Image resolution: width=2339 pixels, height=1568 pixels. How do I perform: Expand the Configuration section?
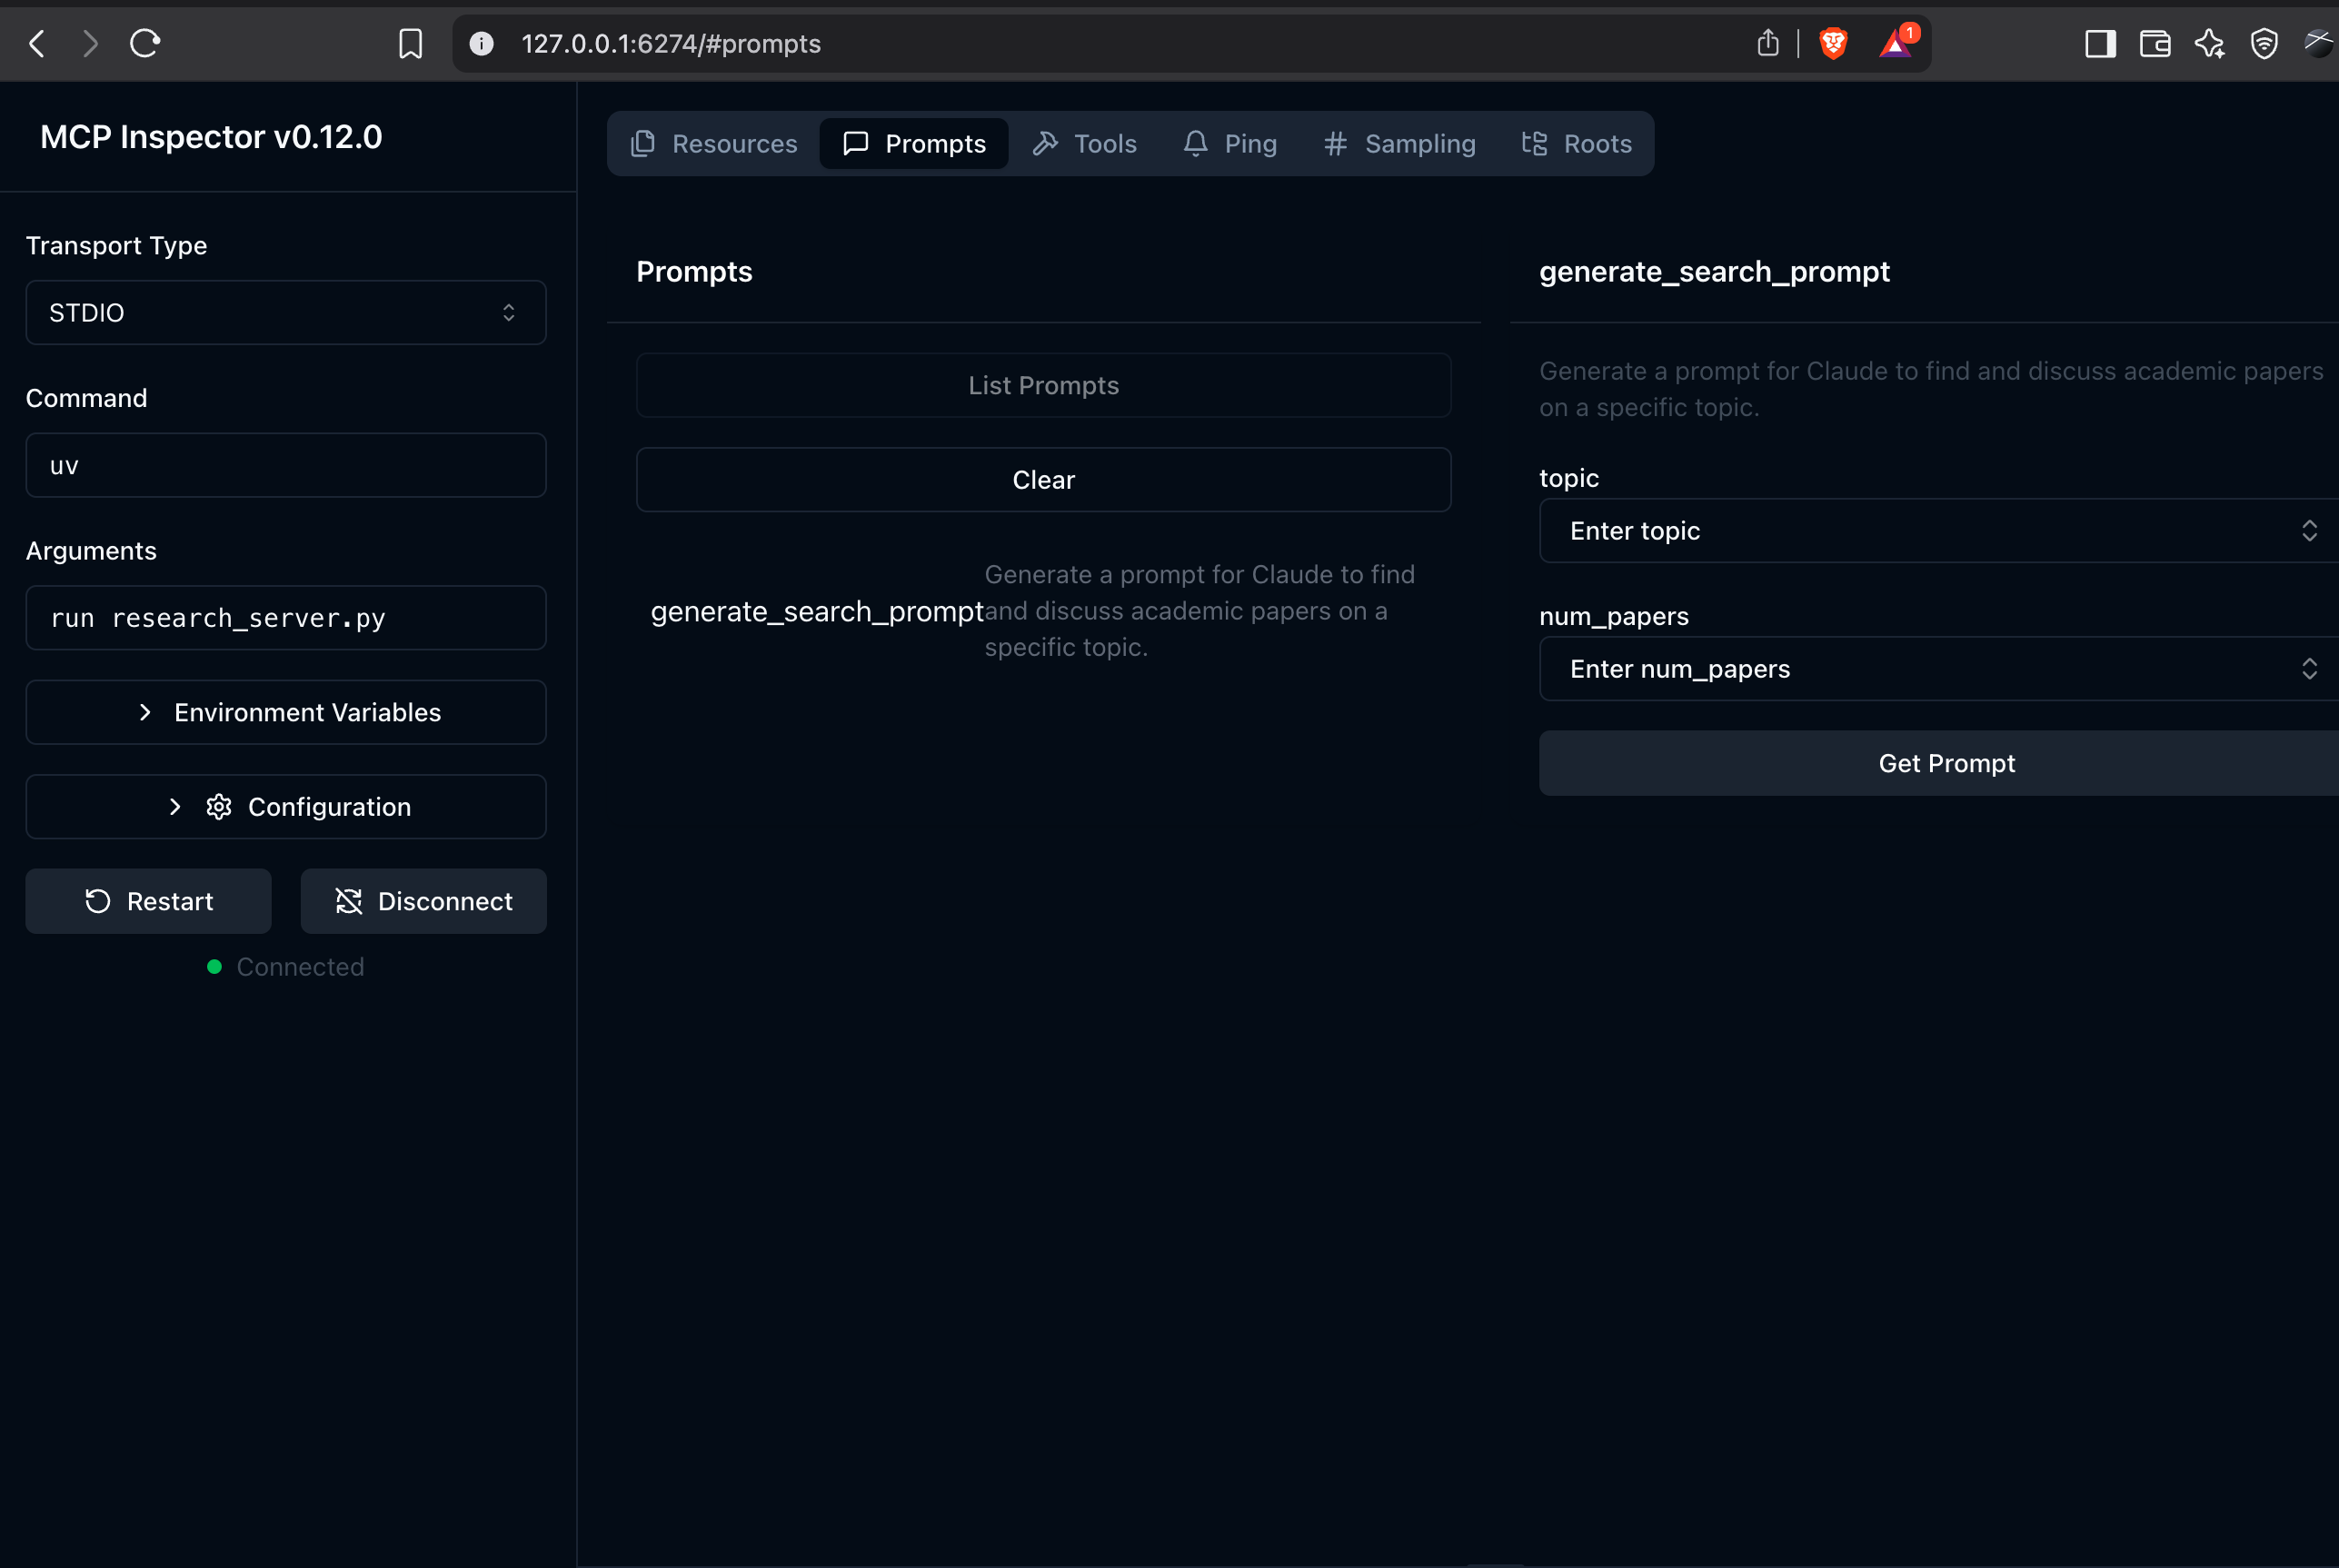click(286, 807)
